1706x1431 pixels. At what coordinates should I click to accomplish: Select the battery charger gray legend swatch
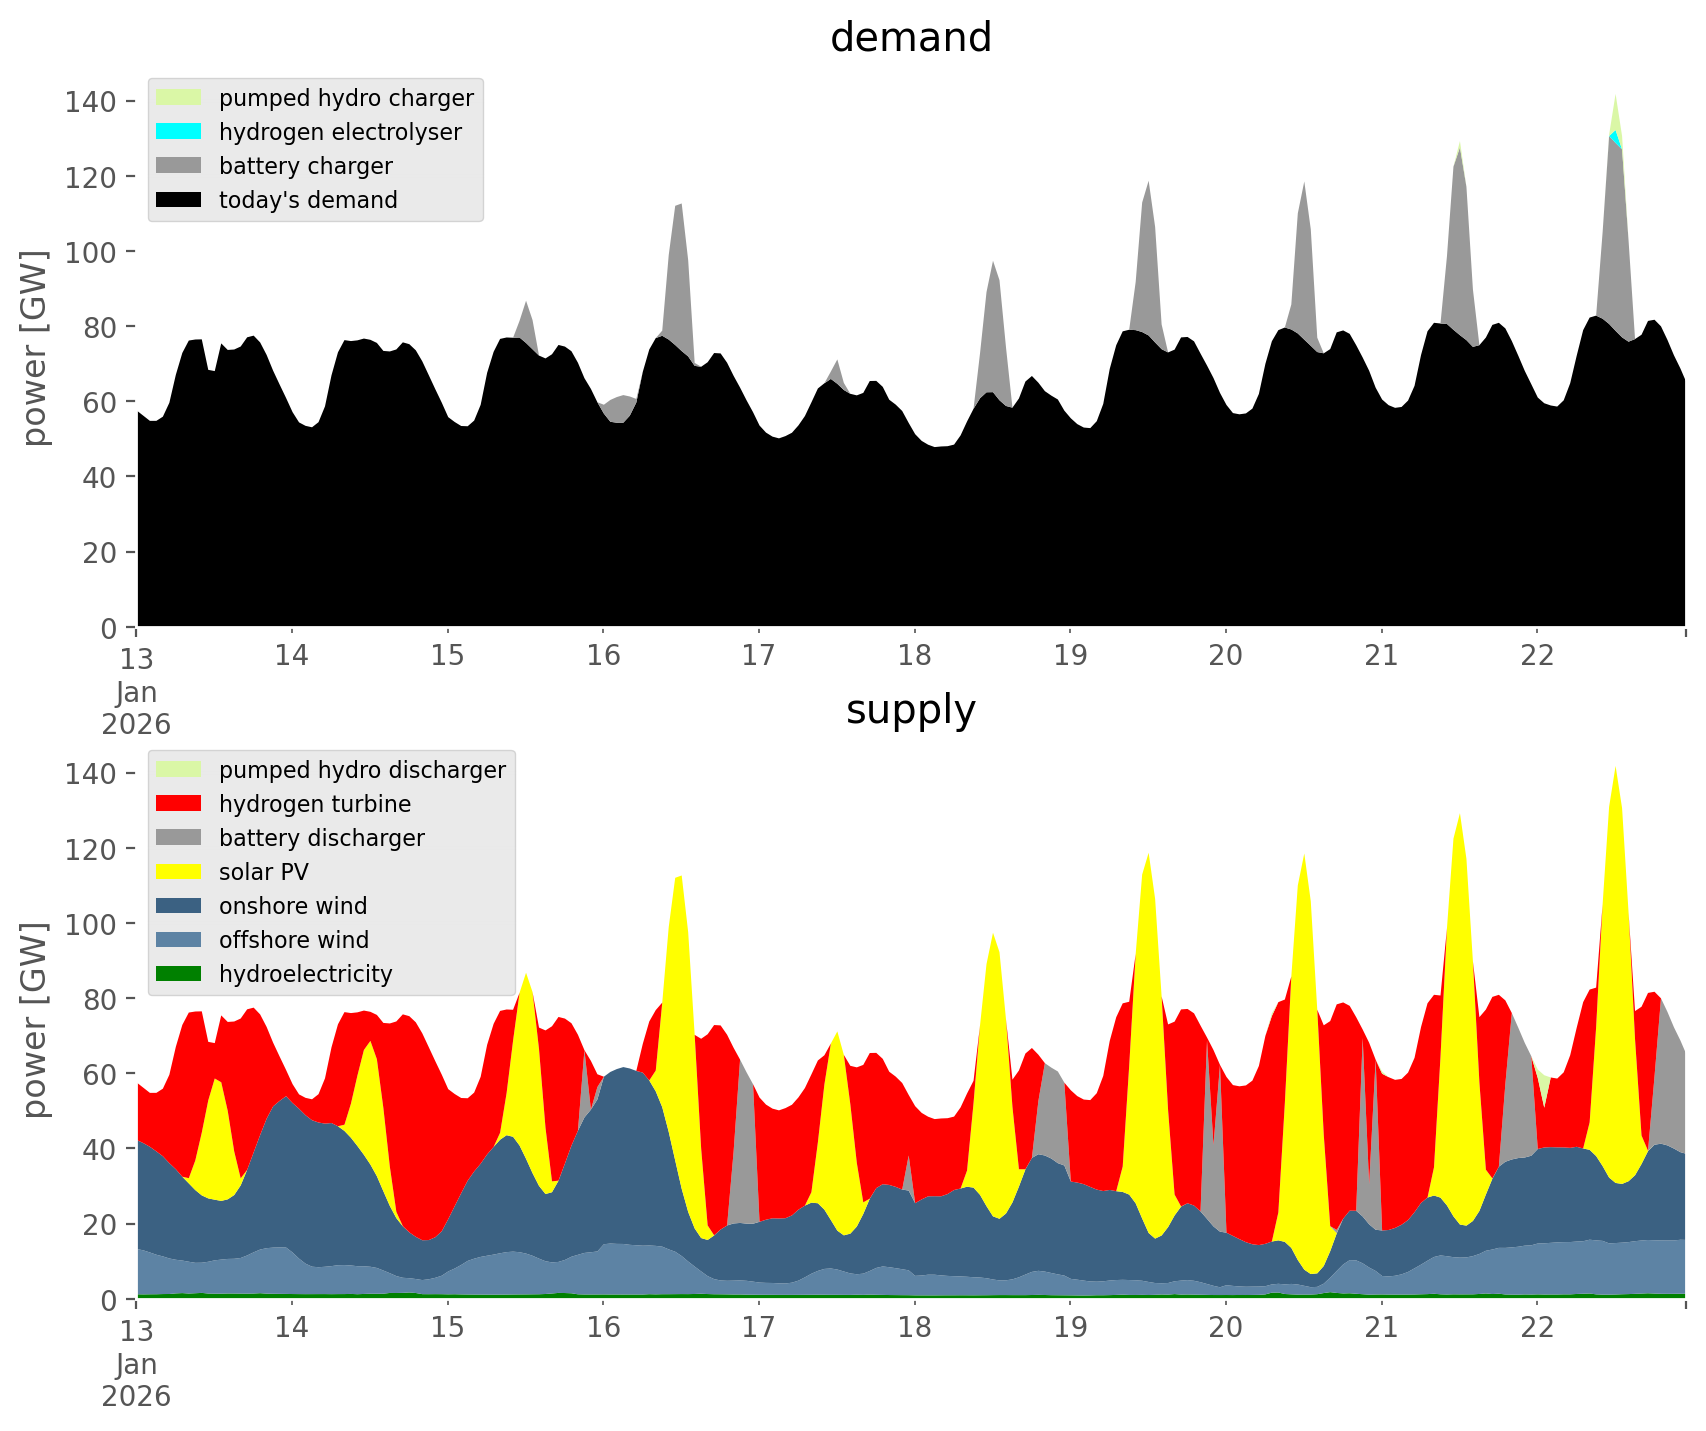(x=178, y=166)
